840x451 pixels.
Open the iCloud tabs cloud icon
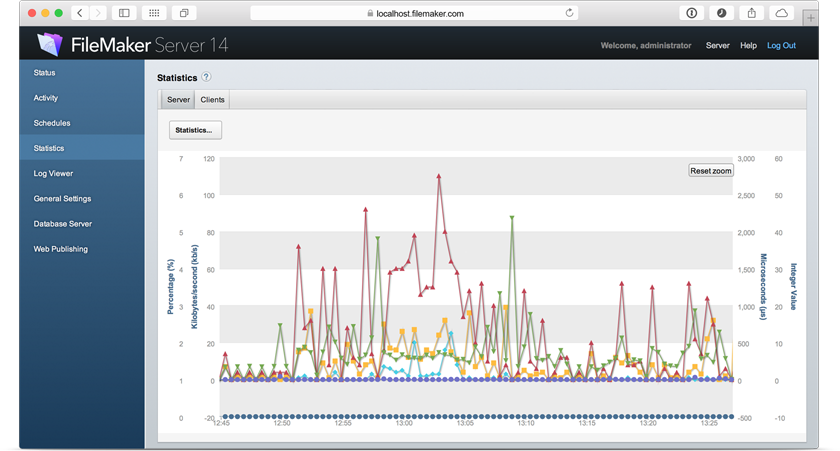click(782, 13)
